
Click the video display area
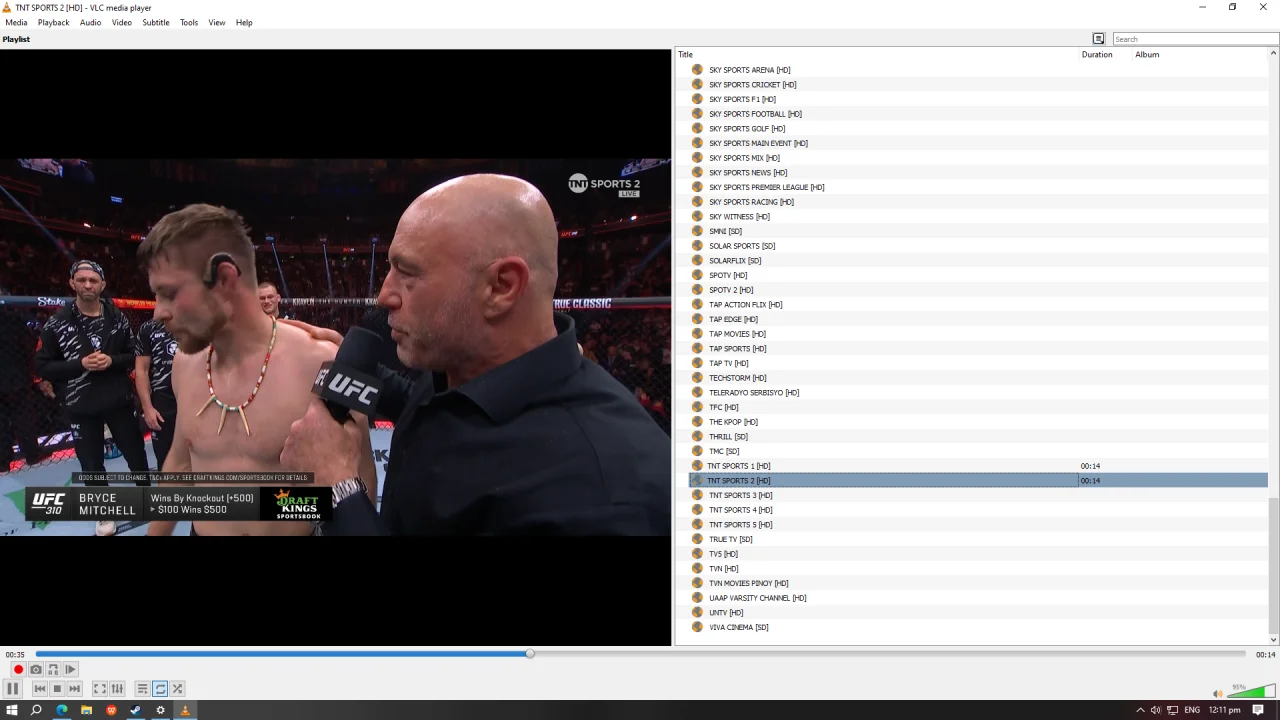click(335, 347)
